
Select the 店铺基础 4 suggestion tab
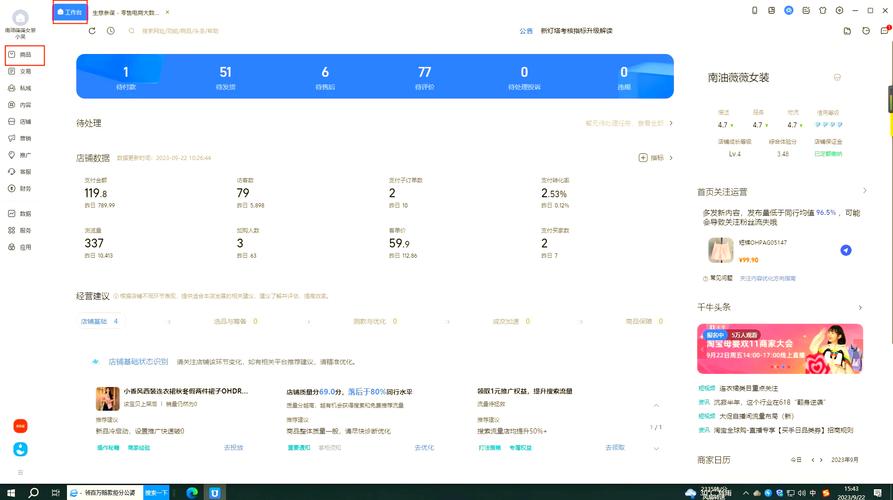click(100, 321)
